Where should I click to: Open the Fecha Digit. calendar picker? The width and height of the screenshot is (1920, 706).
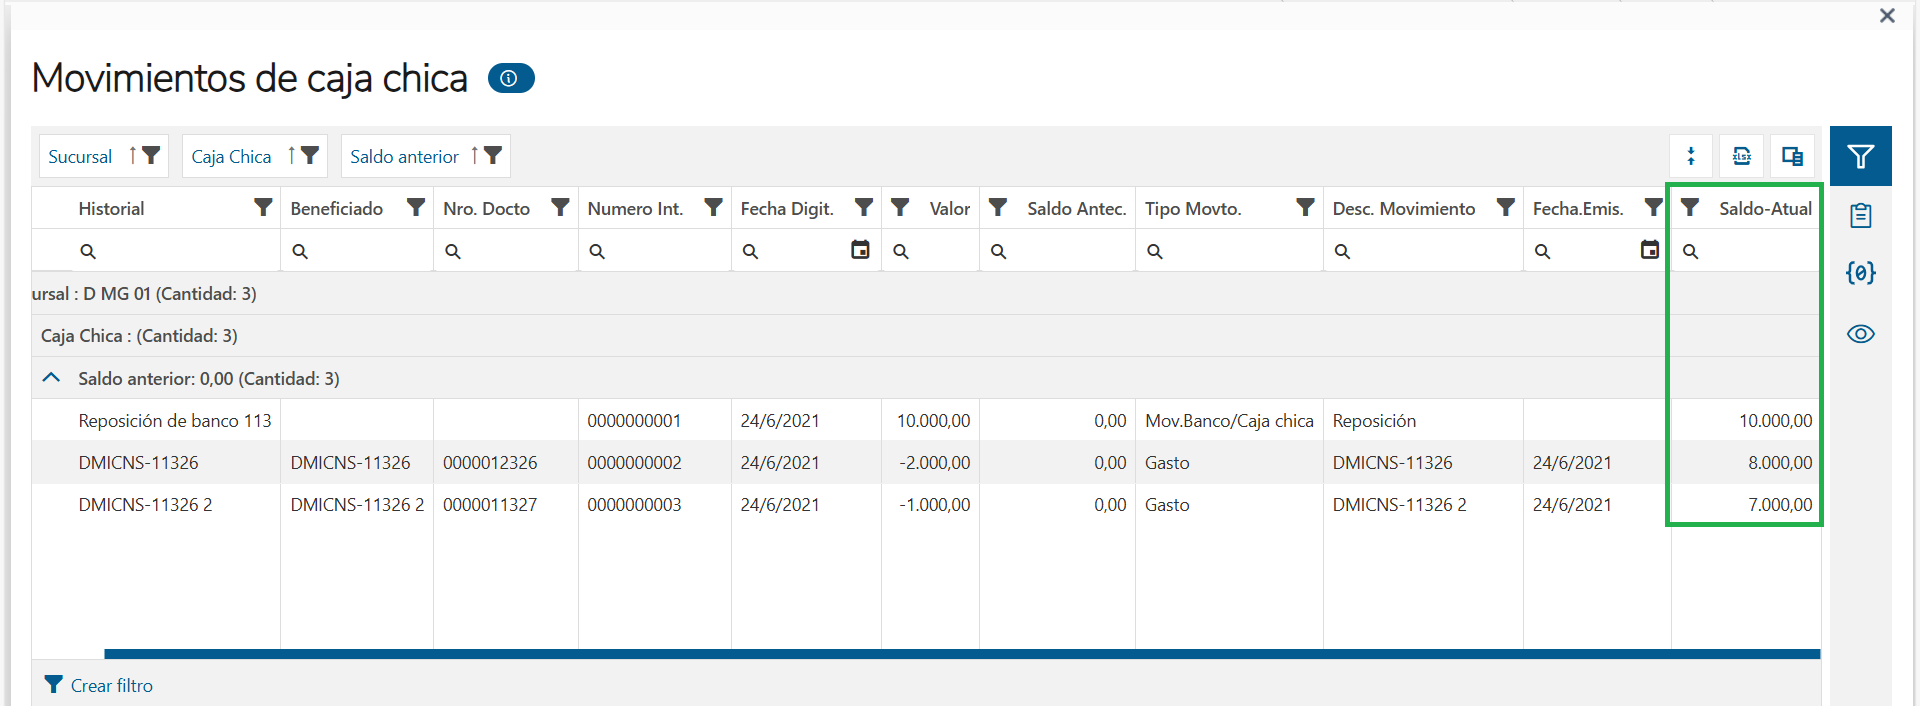[860, 250]
